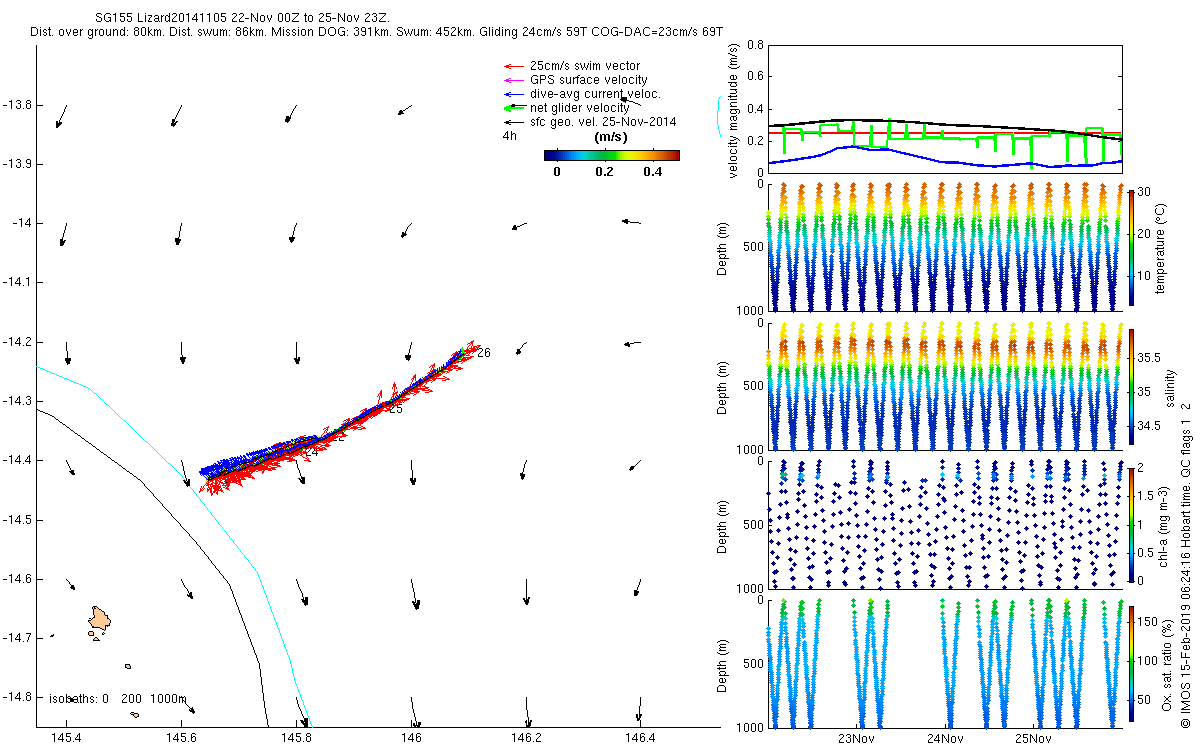The width and height of the screenshot is (1200, 750).
Task: Click the longitude tick '145.4'
Action: click(66, 738)
